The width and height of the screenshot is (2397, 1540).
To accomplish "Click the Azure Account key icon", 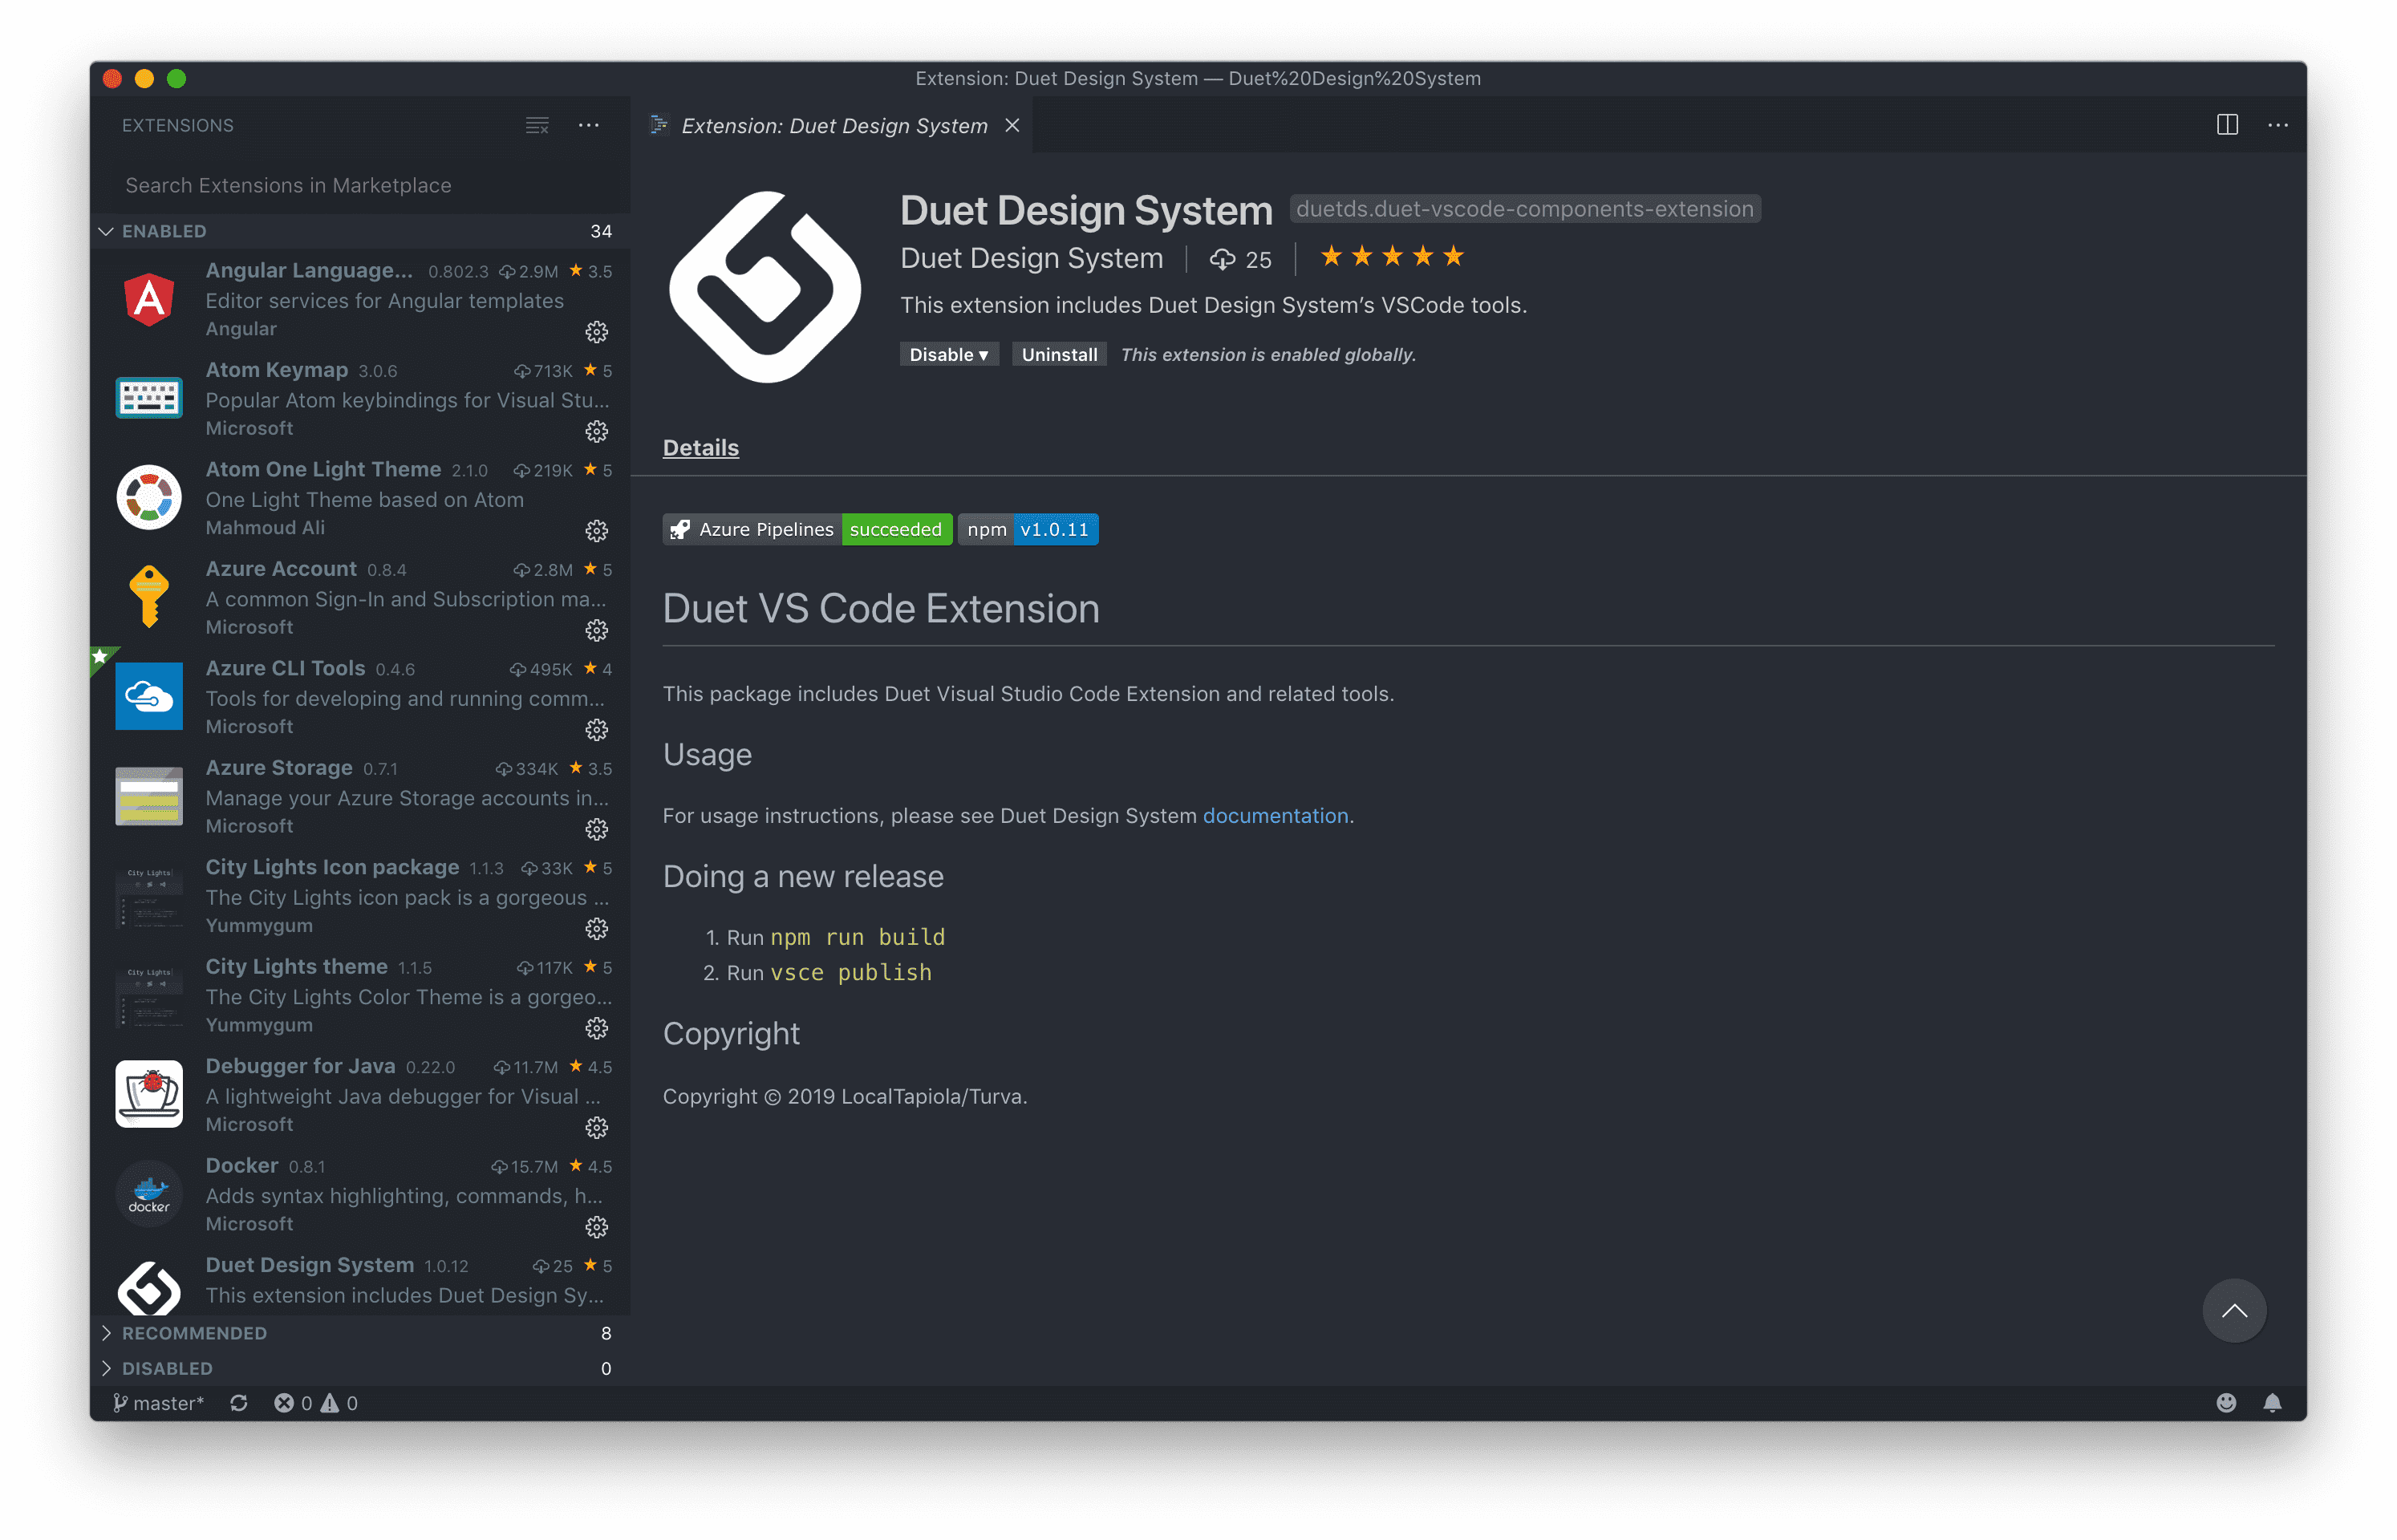I will pos(149,597).
